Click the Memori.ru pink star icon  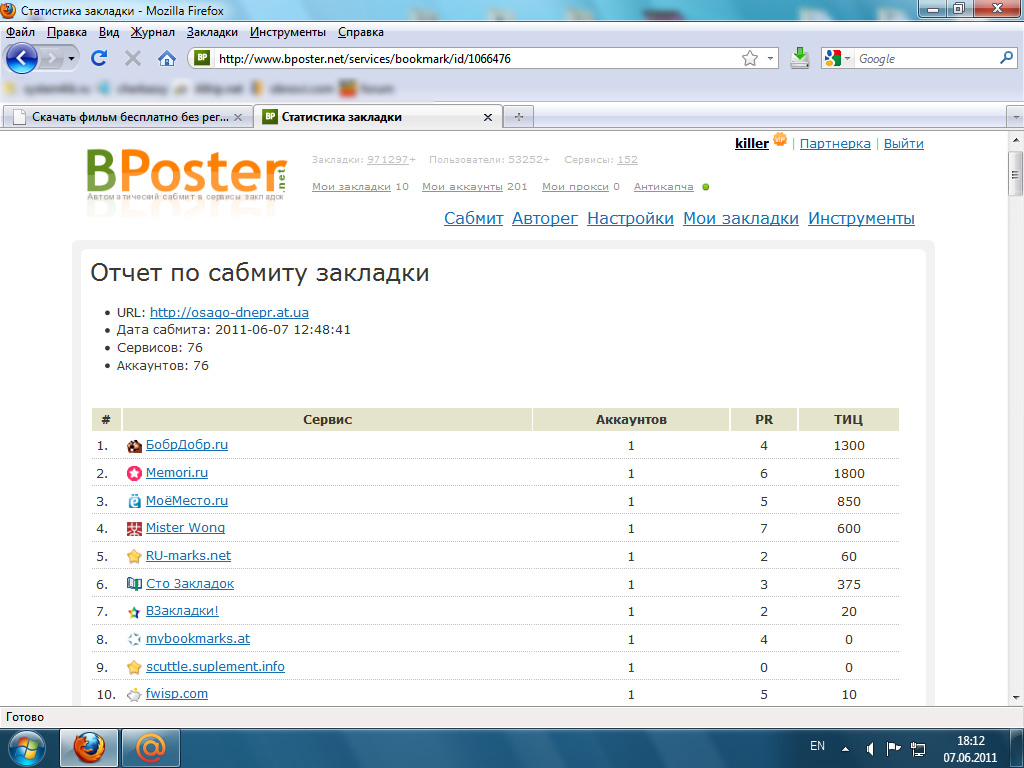134,473
